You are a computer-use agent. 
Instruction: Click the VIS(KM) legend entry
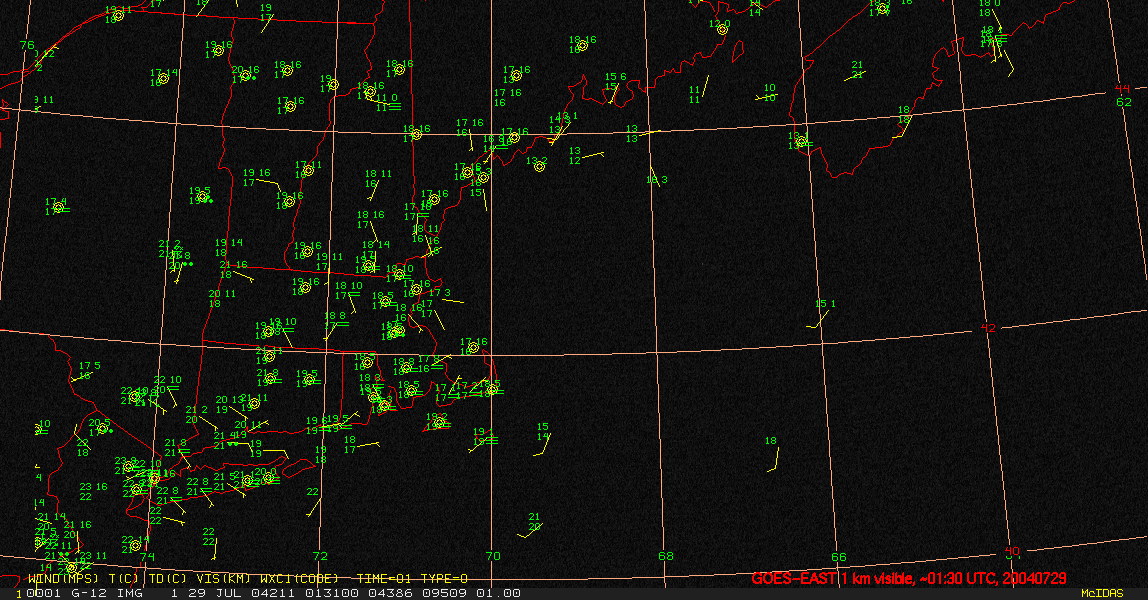coord(223,579)
